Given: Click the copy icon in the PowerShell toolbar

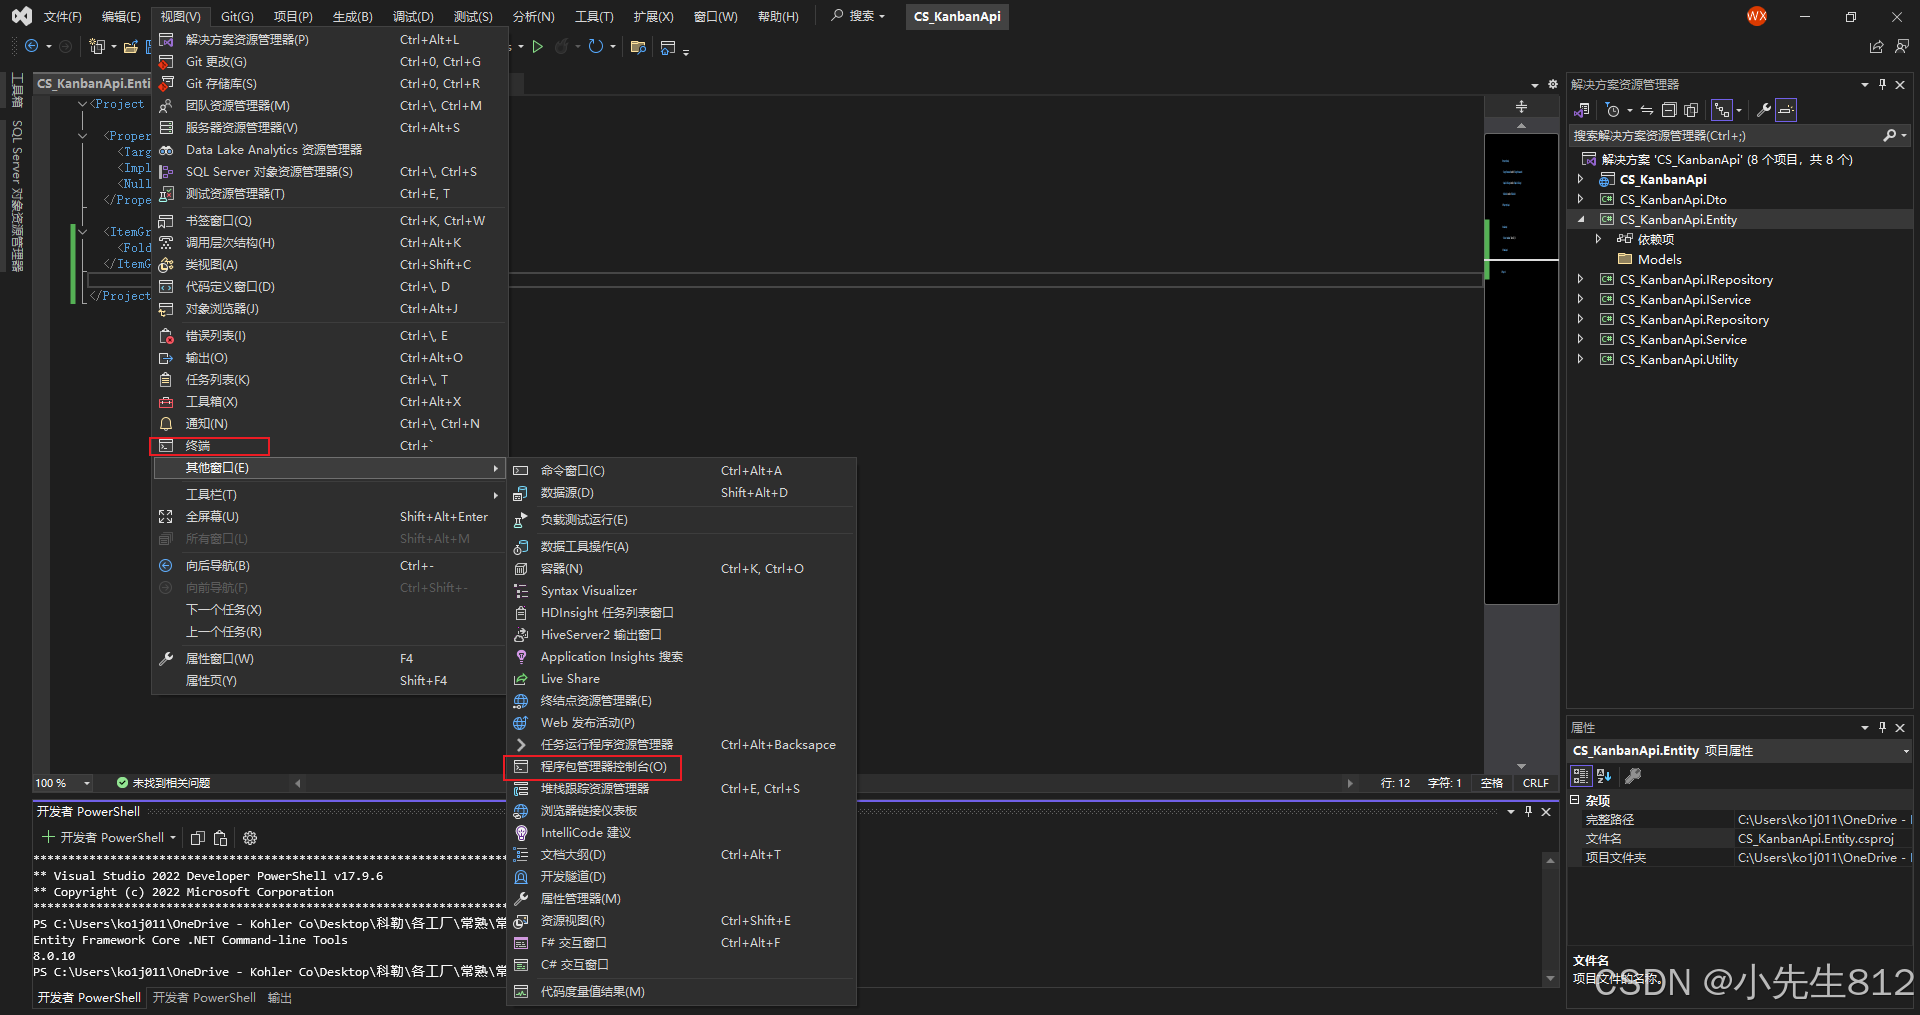Looking at the screenshot, I should coord(198,838).
